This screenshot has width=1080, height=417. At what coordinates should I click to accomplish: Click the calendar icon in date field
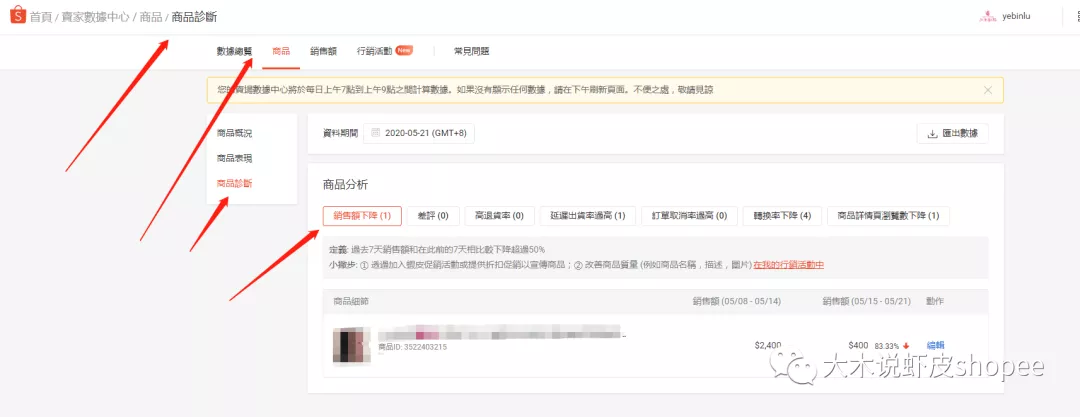point(376,133)
